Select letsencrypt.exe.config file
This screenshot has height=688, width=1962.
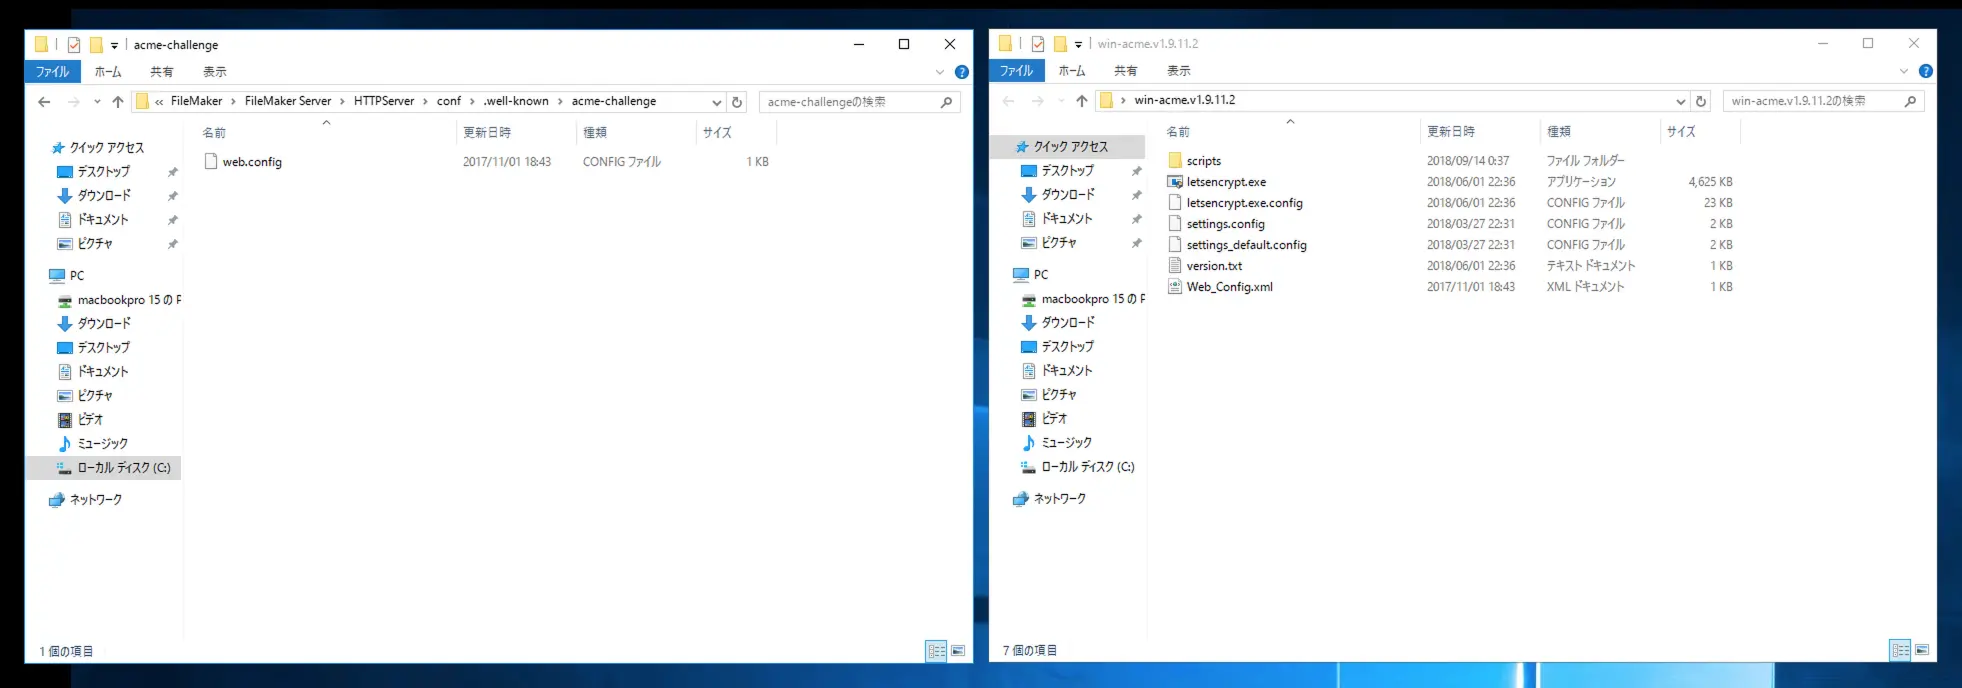pos(1244,203)
